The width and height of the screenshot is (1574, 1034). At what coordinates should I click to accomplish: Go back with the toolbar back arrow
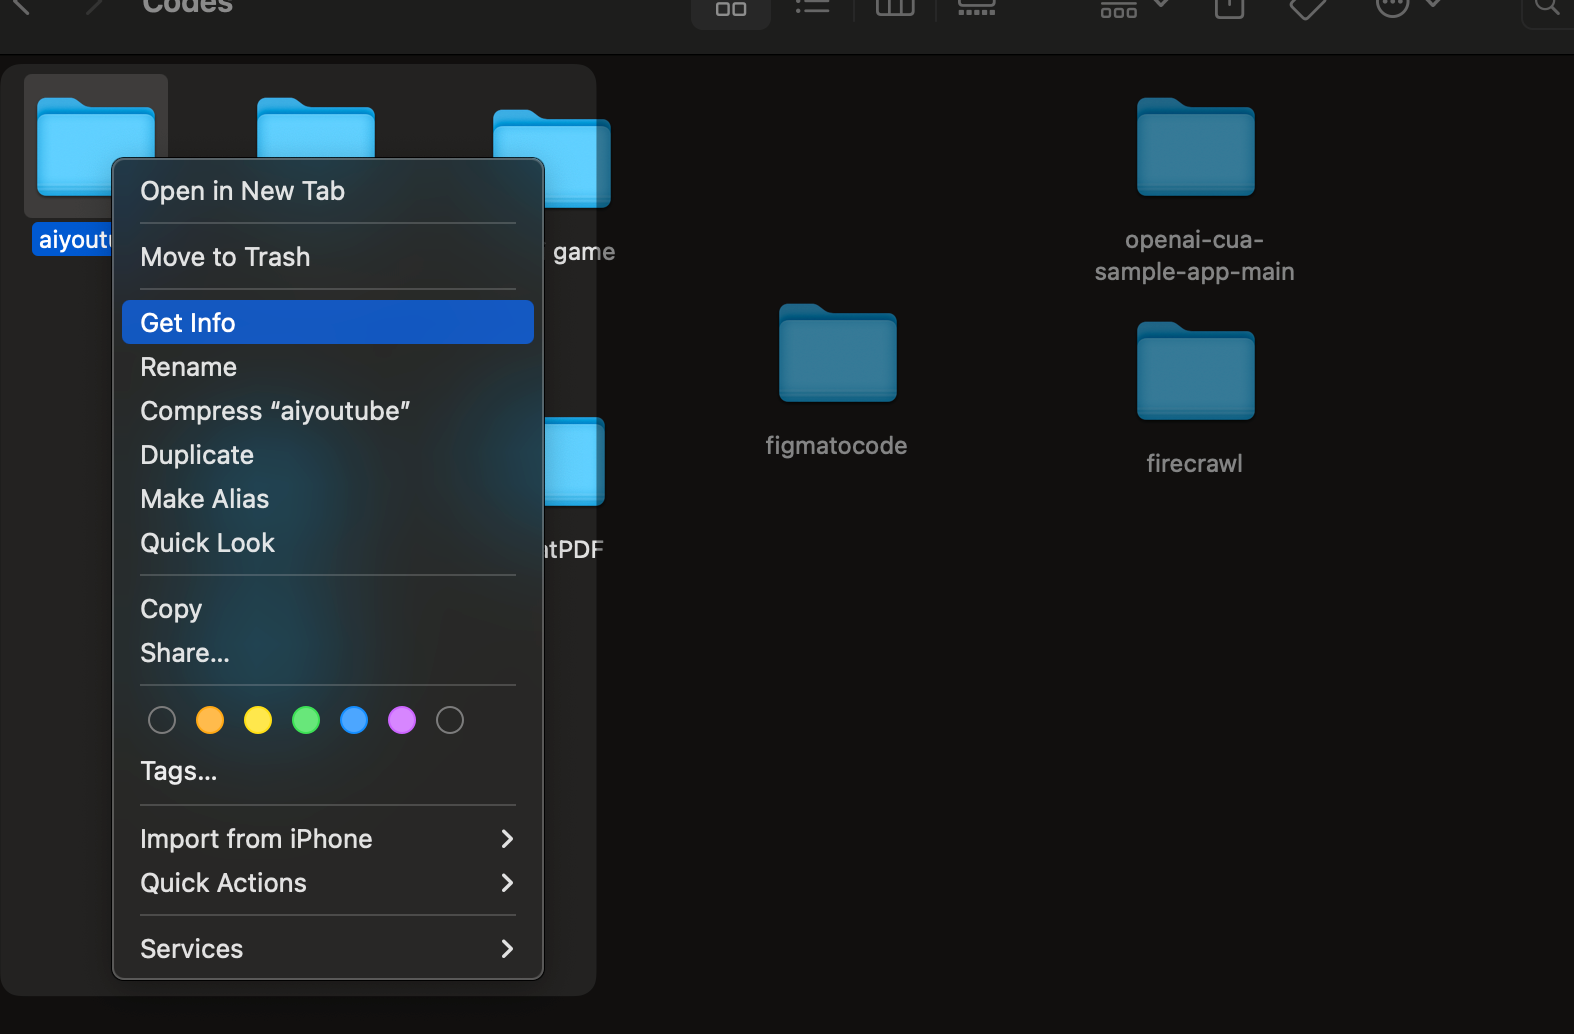click(x=21, y=8)
